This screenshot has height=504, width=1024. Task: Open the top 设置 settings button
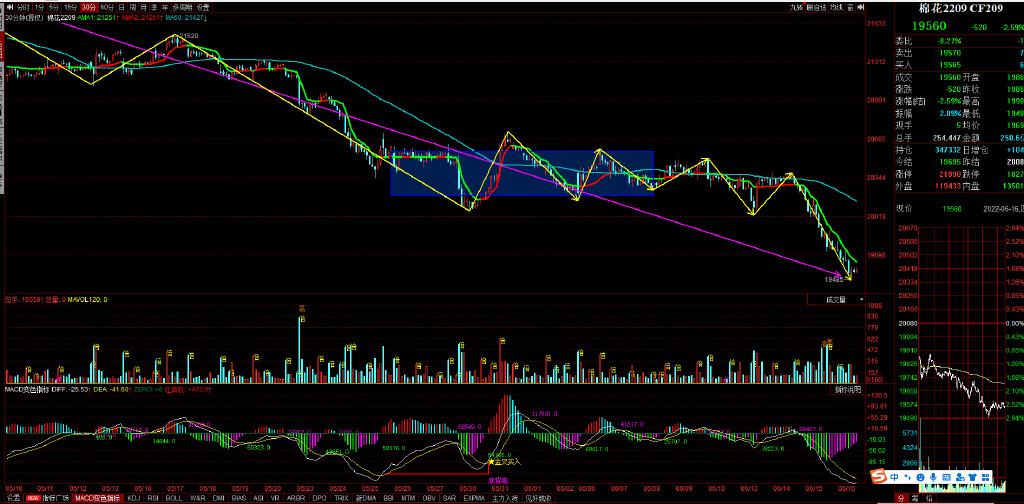coord(202,7)
